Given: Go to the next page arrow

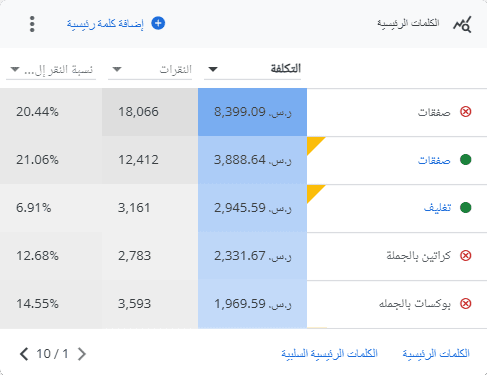Looking at the screenshot, I should [82, 354].
